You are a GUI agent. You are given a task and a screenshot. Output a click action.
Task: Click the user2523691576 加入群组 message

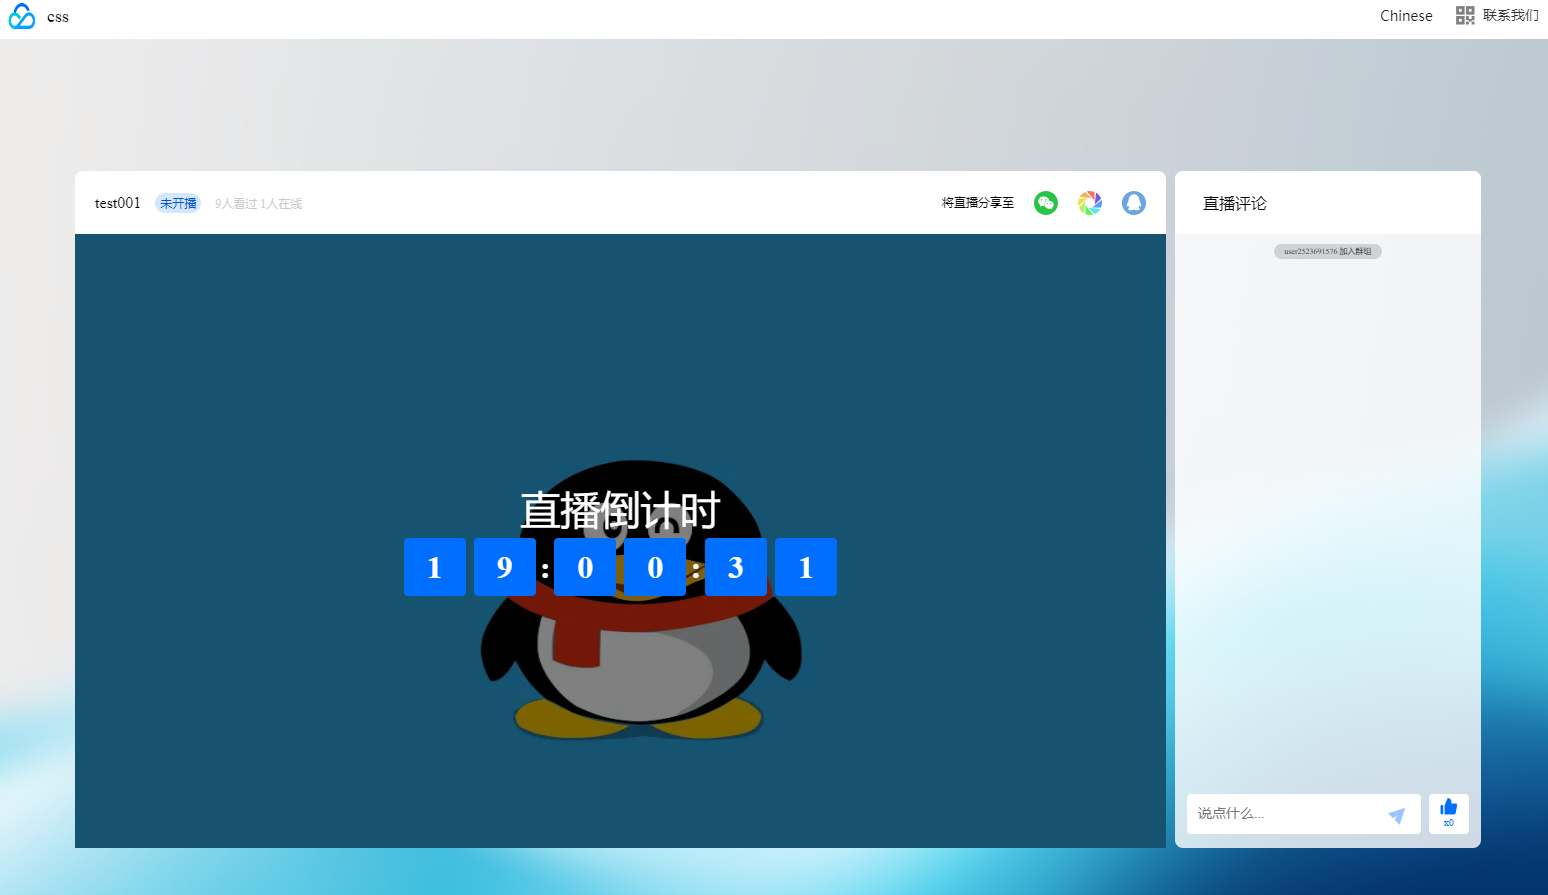click(1328, 251)
